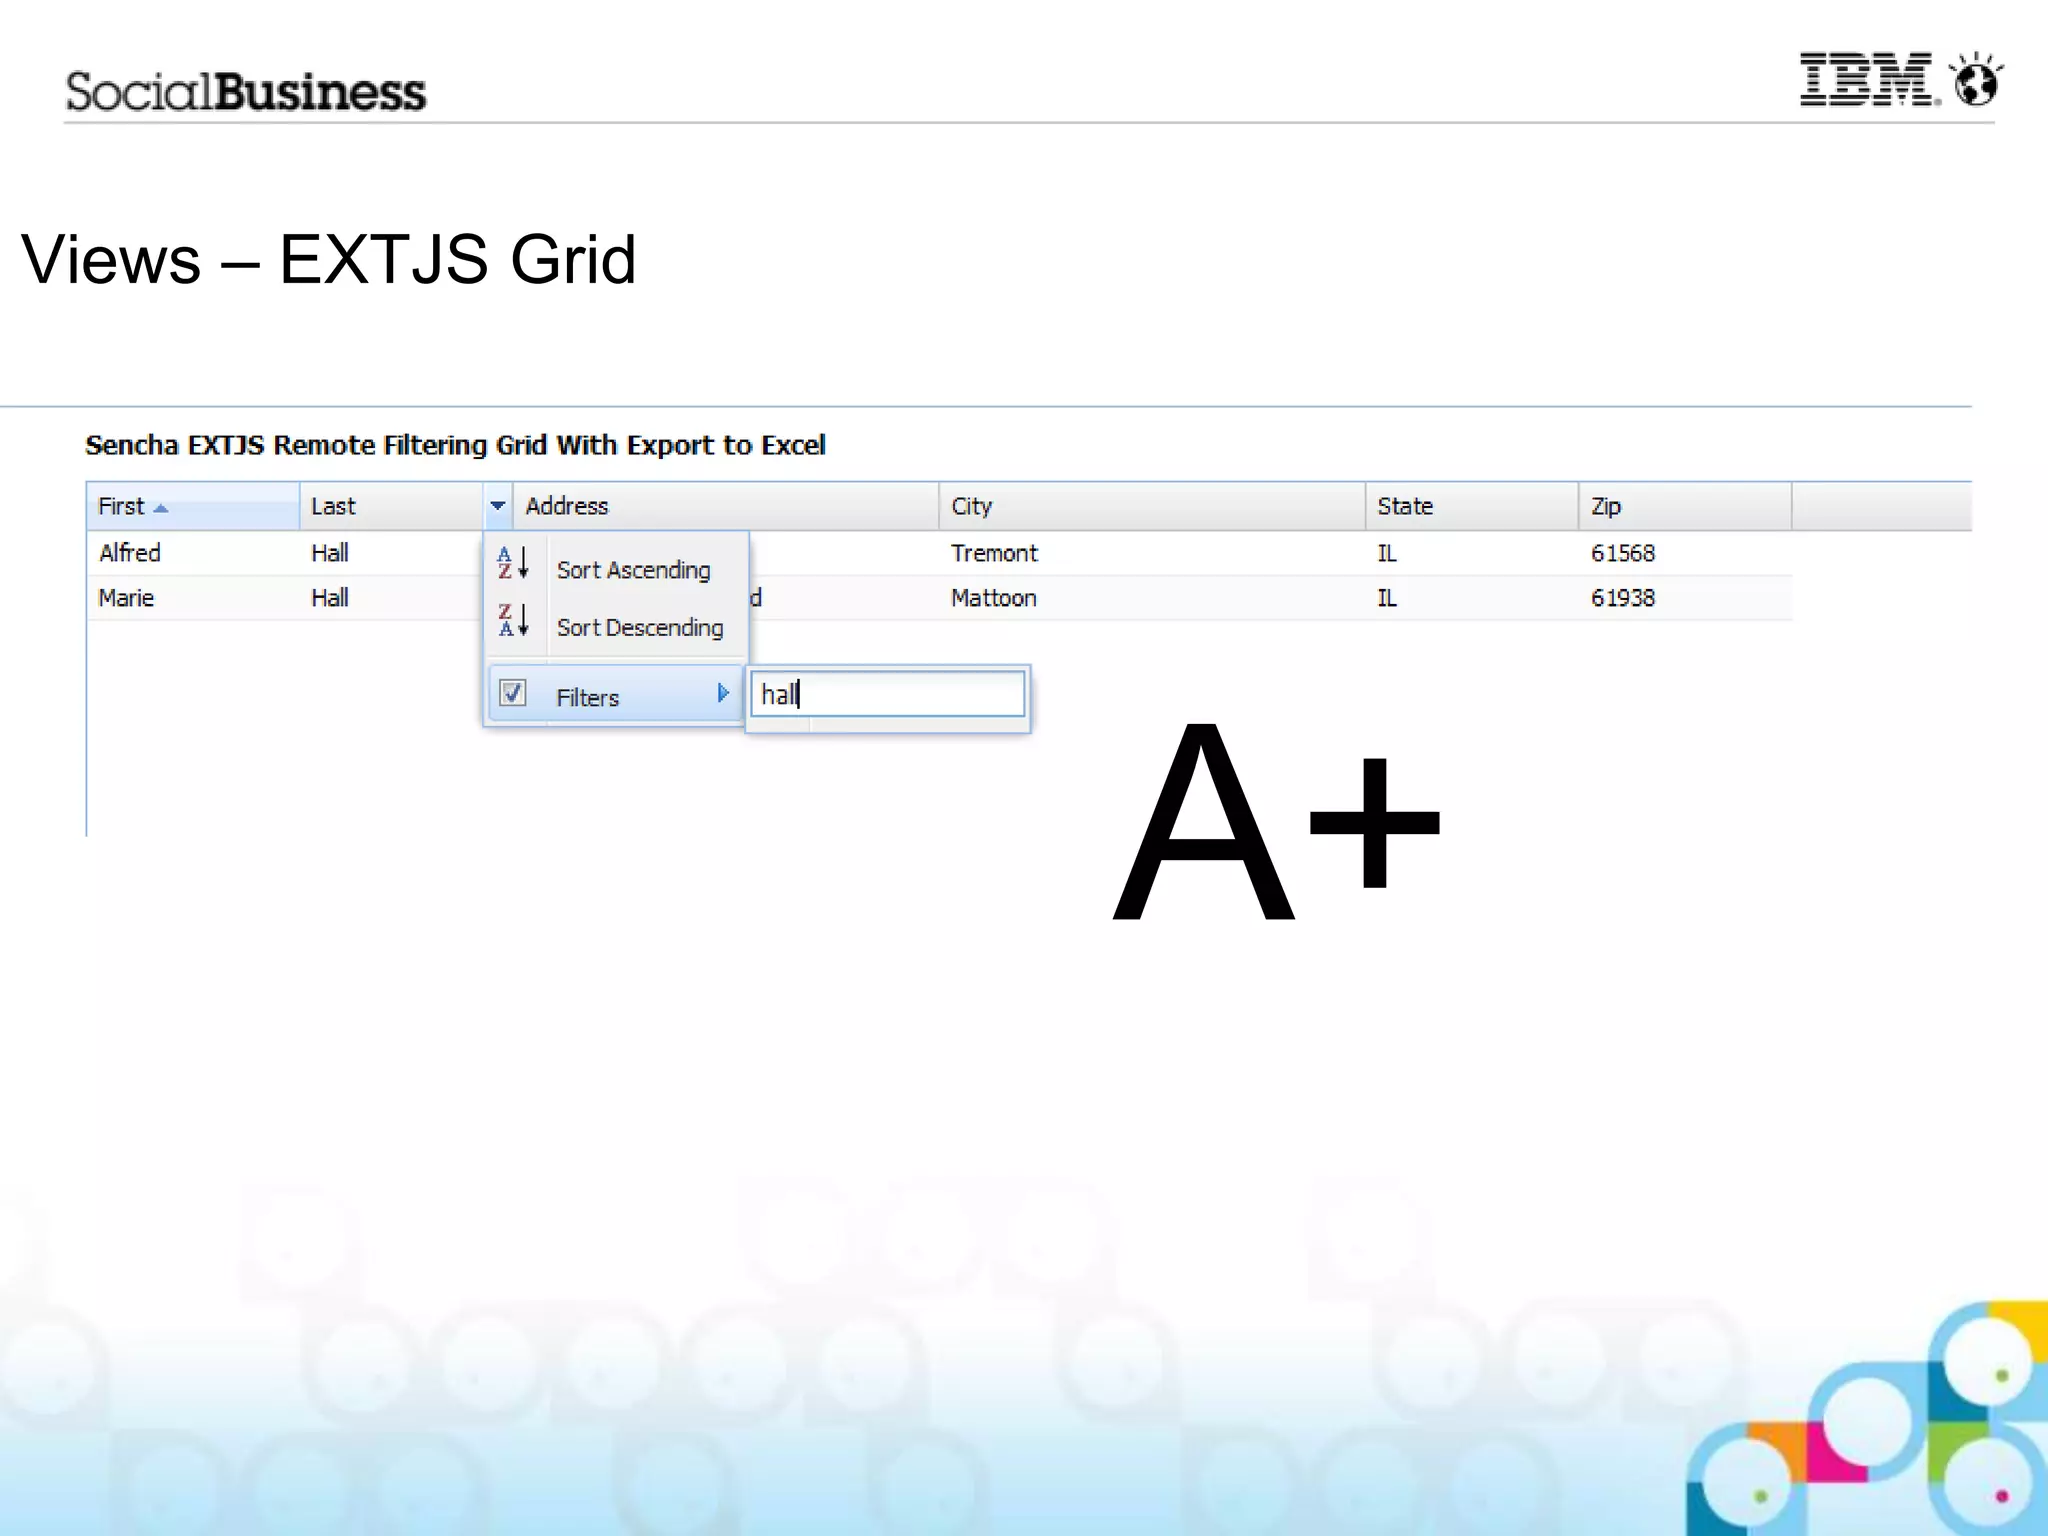Image resolution: width=2048 pixels, height=1536 pixels.
Task: Click IL in the Mattoon row
Action: pos(1387,598)
